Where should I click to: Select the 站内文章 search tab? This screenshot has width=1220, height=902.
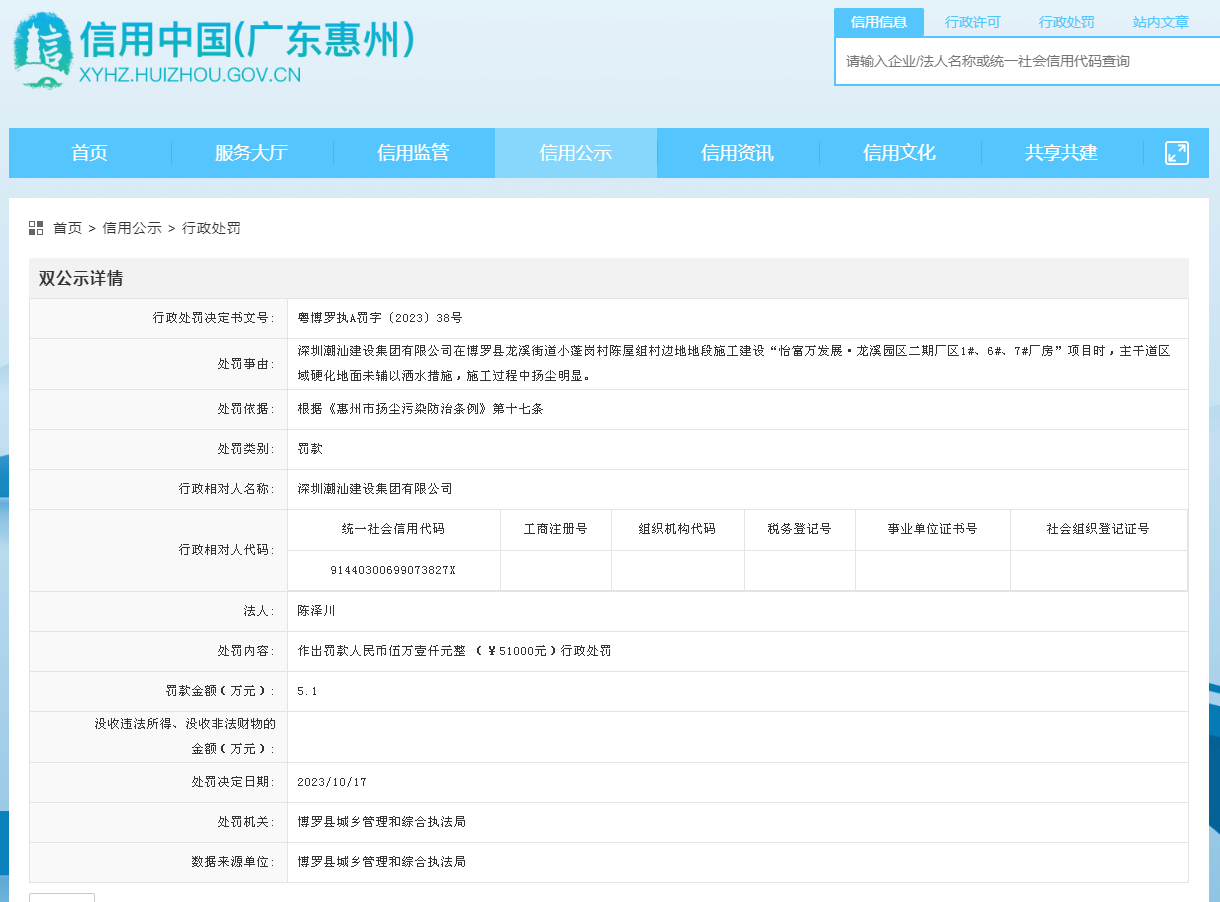(x=1161, y=22)
